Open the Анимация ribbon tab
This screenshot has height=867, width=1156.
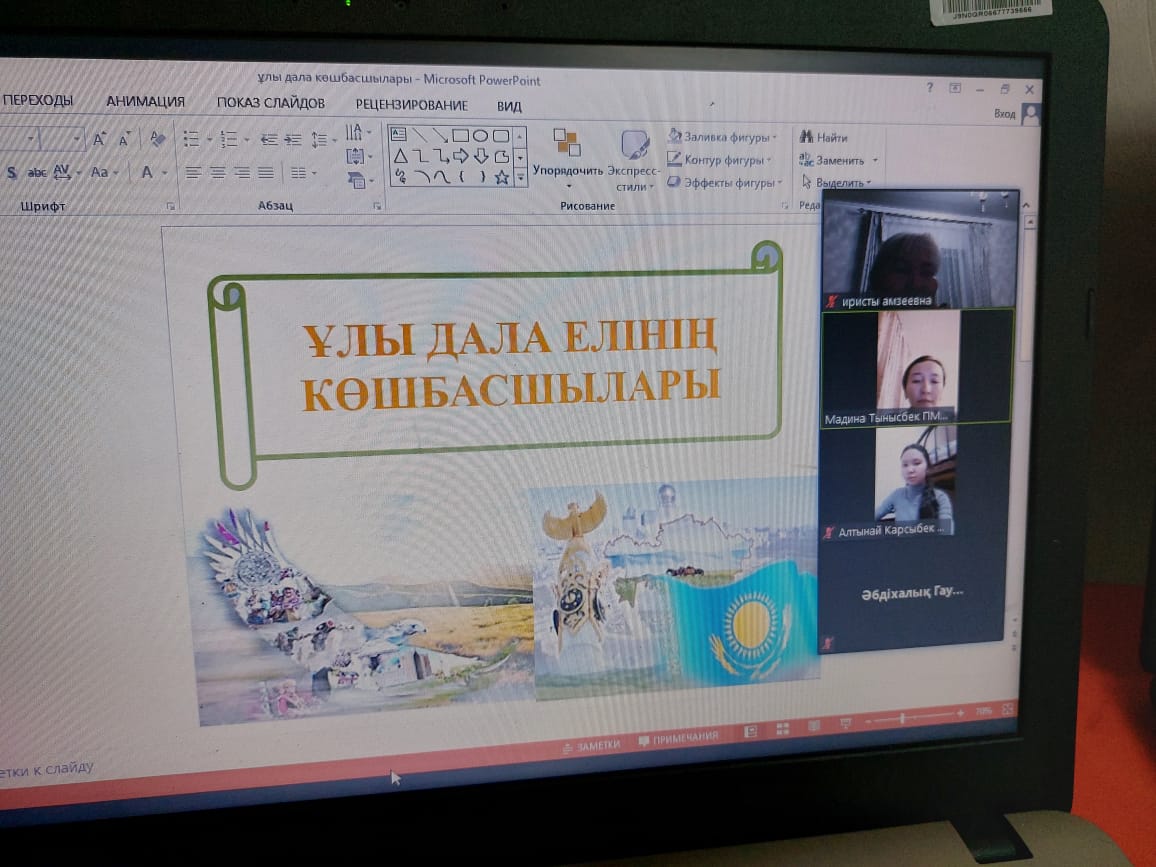pos(145,101)
